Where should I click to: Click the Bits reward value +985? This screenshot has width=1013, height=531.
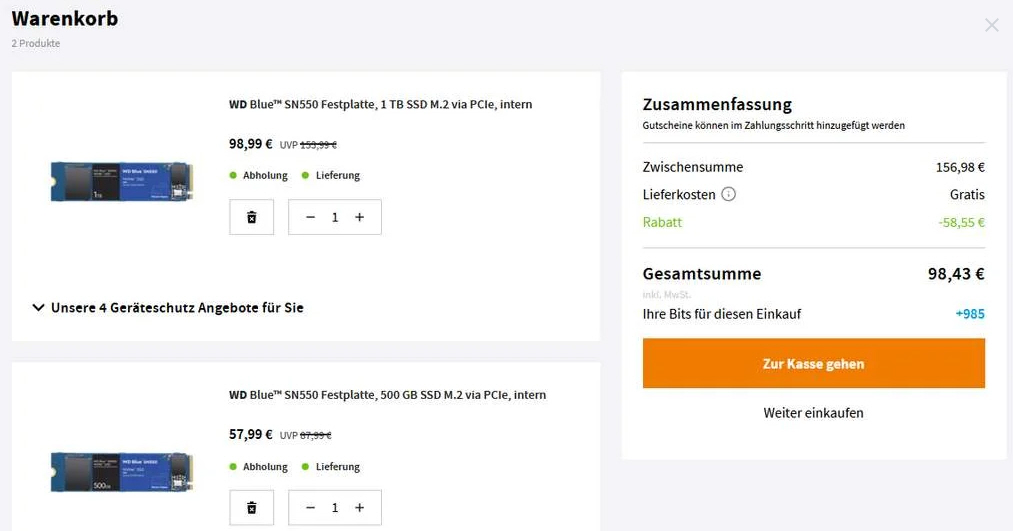pyautogui.click(x=970, y=314)
